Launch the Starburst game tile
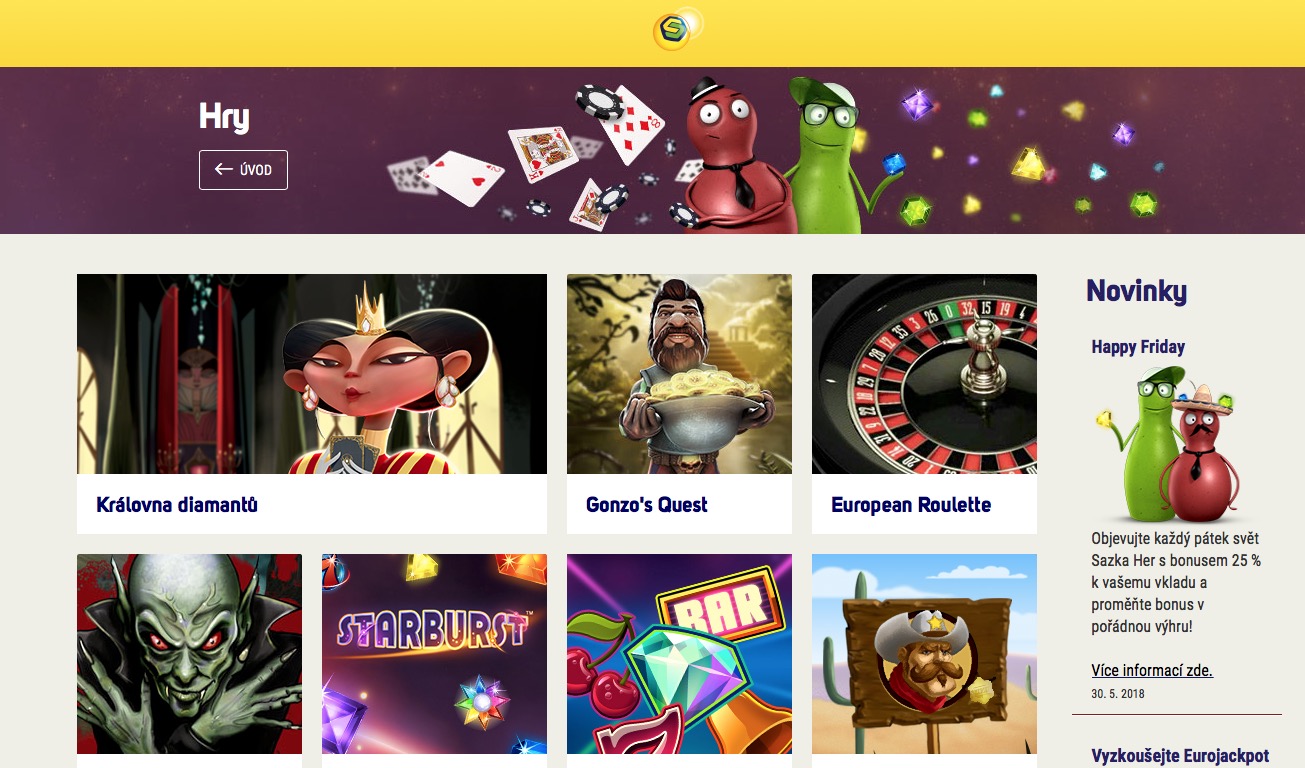Image resolution: width=1305 pixels, height=768 pixels. click(x=434, y=654)
